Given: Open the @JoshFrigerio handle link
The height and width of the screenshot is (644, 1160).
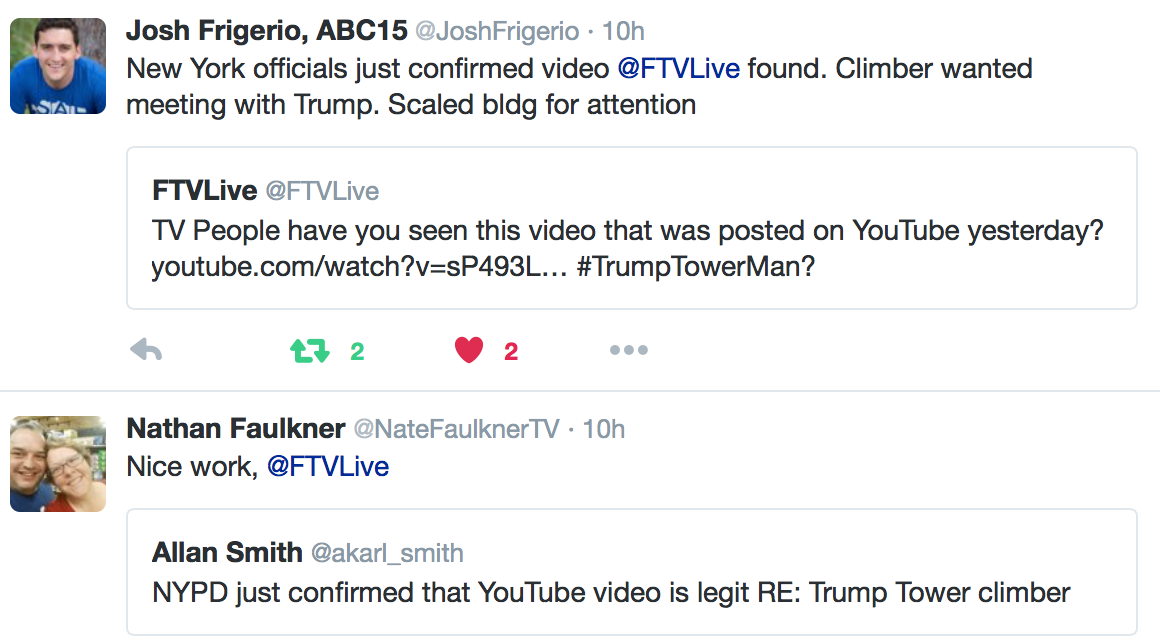Looking at the screenshot, I should coord(497,32).
